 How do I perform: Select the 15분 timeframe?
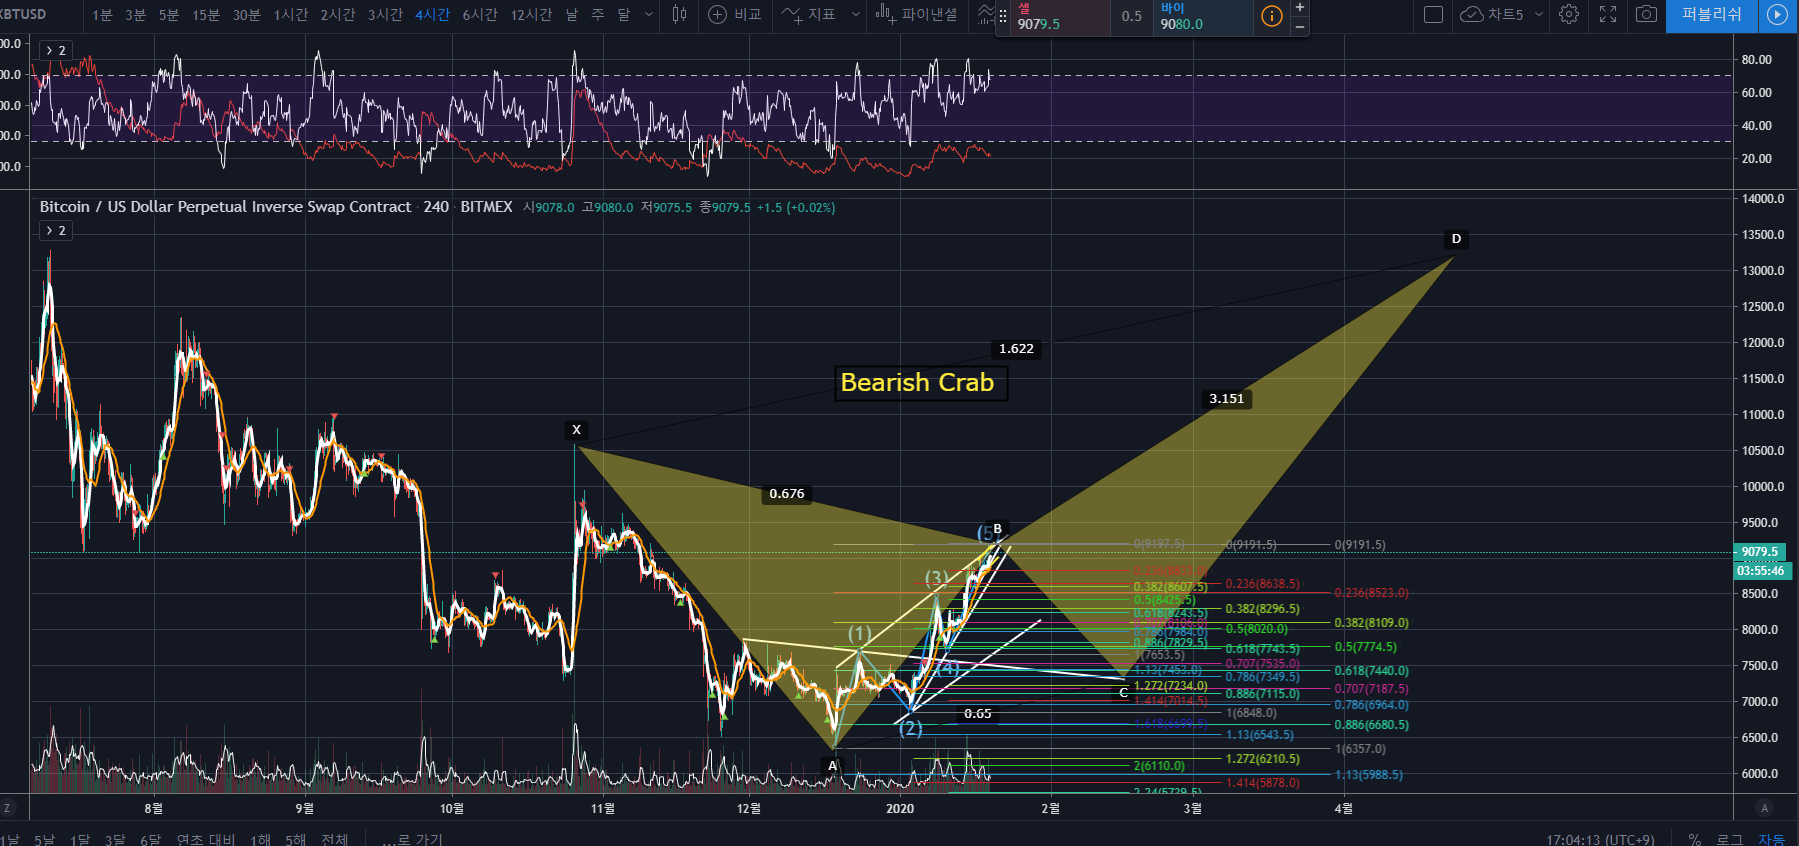coord(206,15)
